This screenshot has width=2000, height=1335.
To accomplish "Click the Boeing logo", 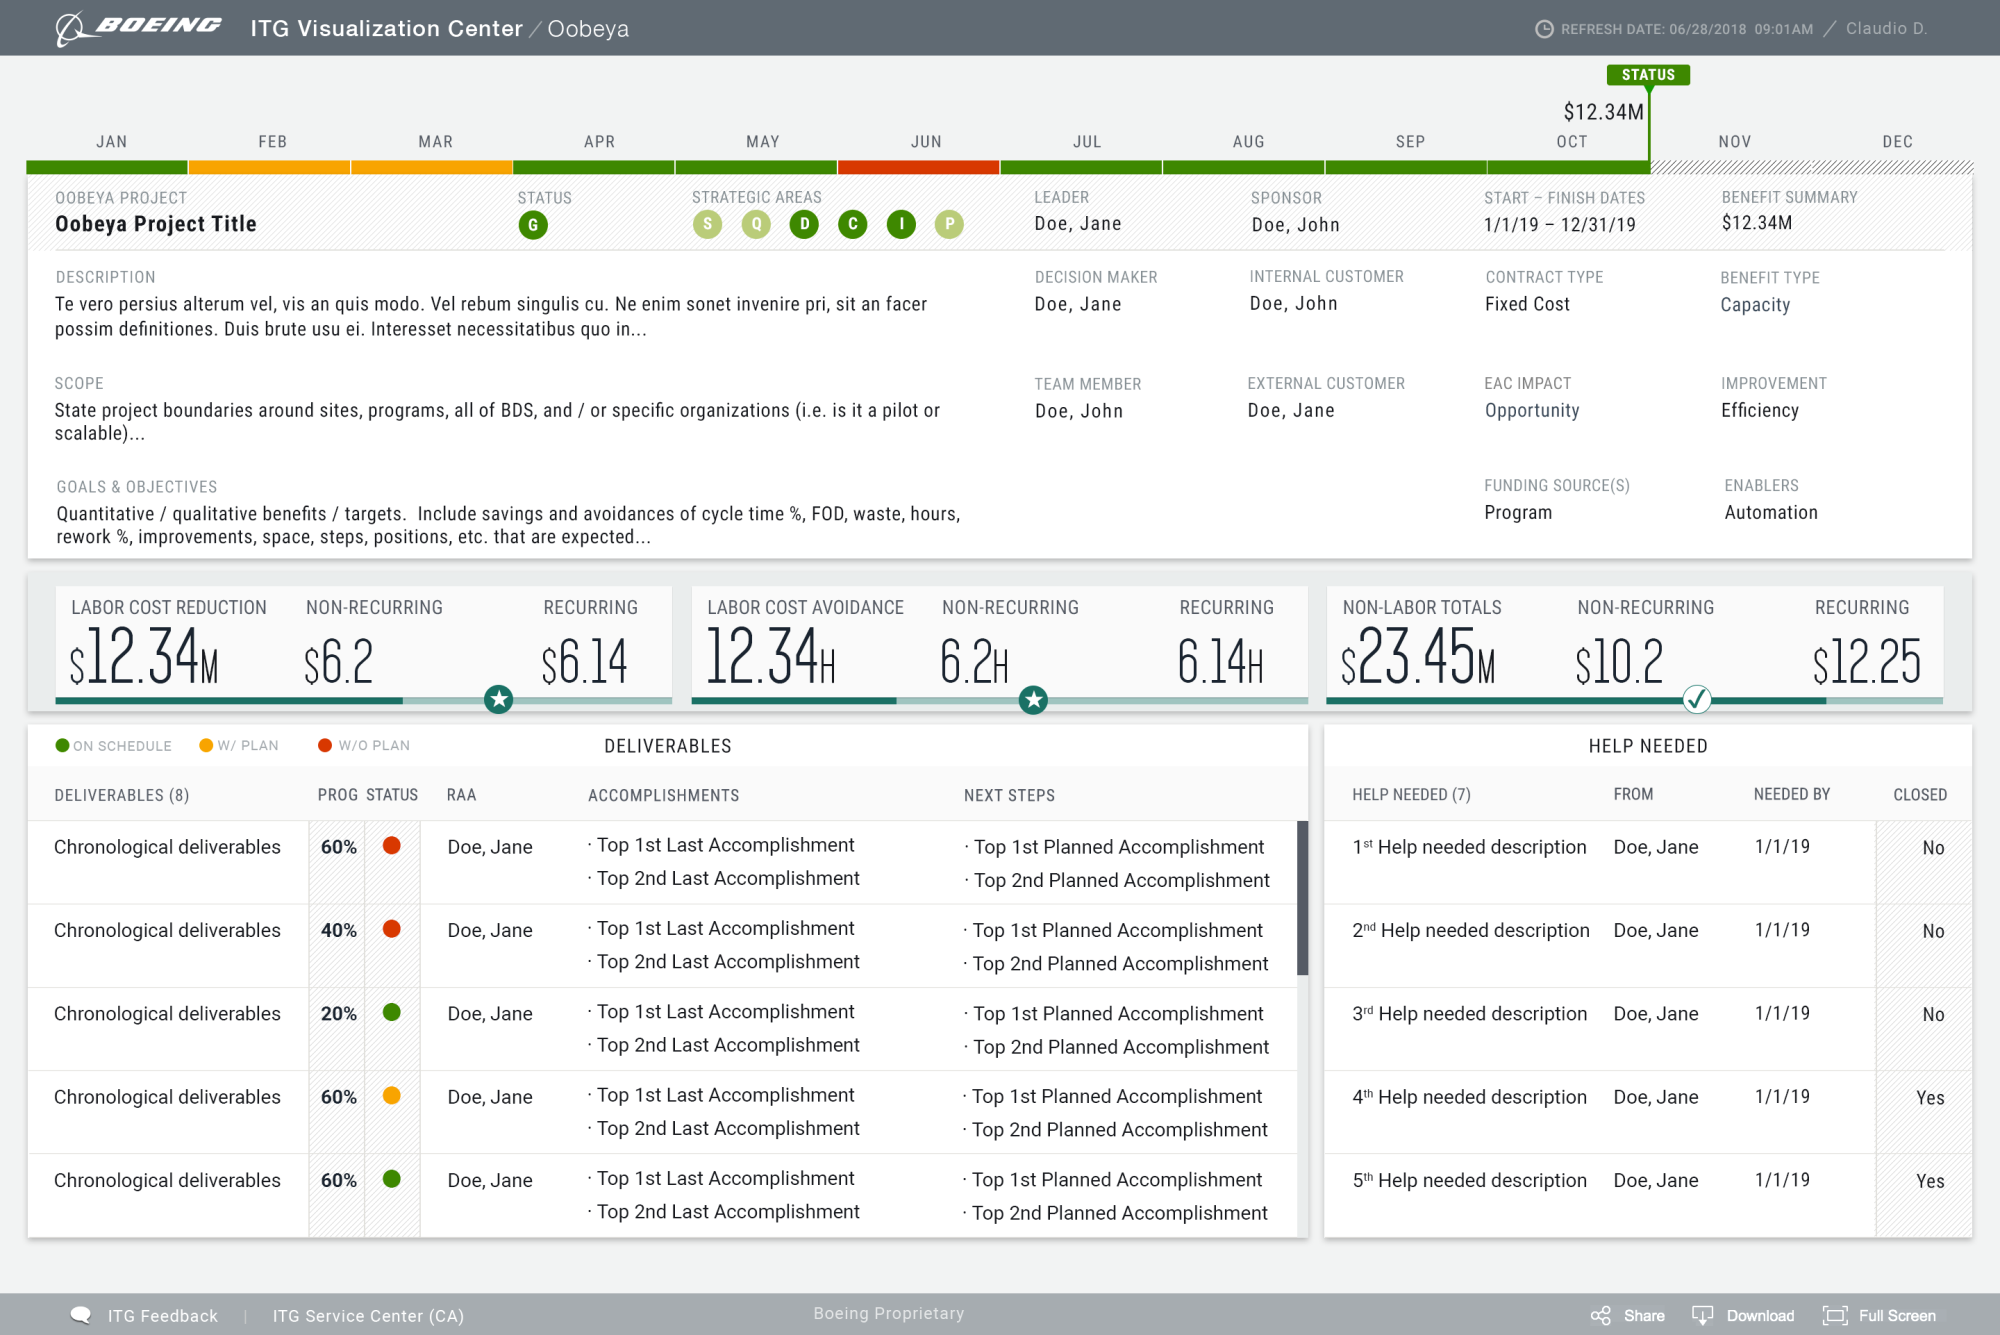I will point(138,28).
